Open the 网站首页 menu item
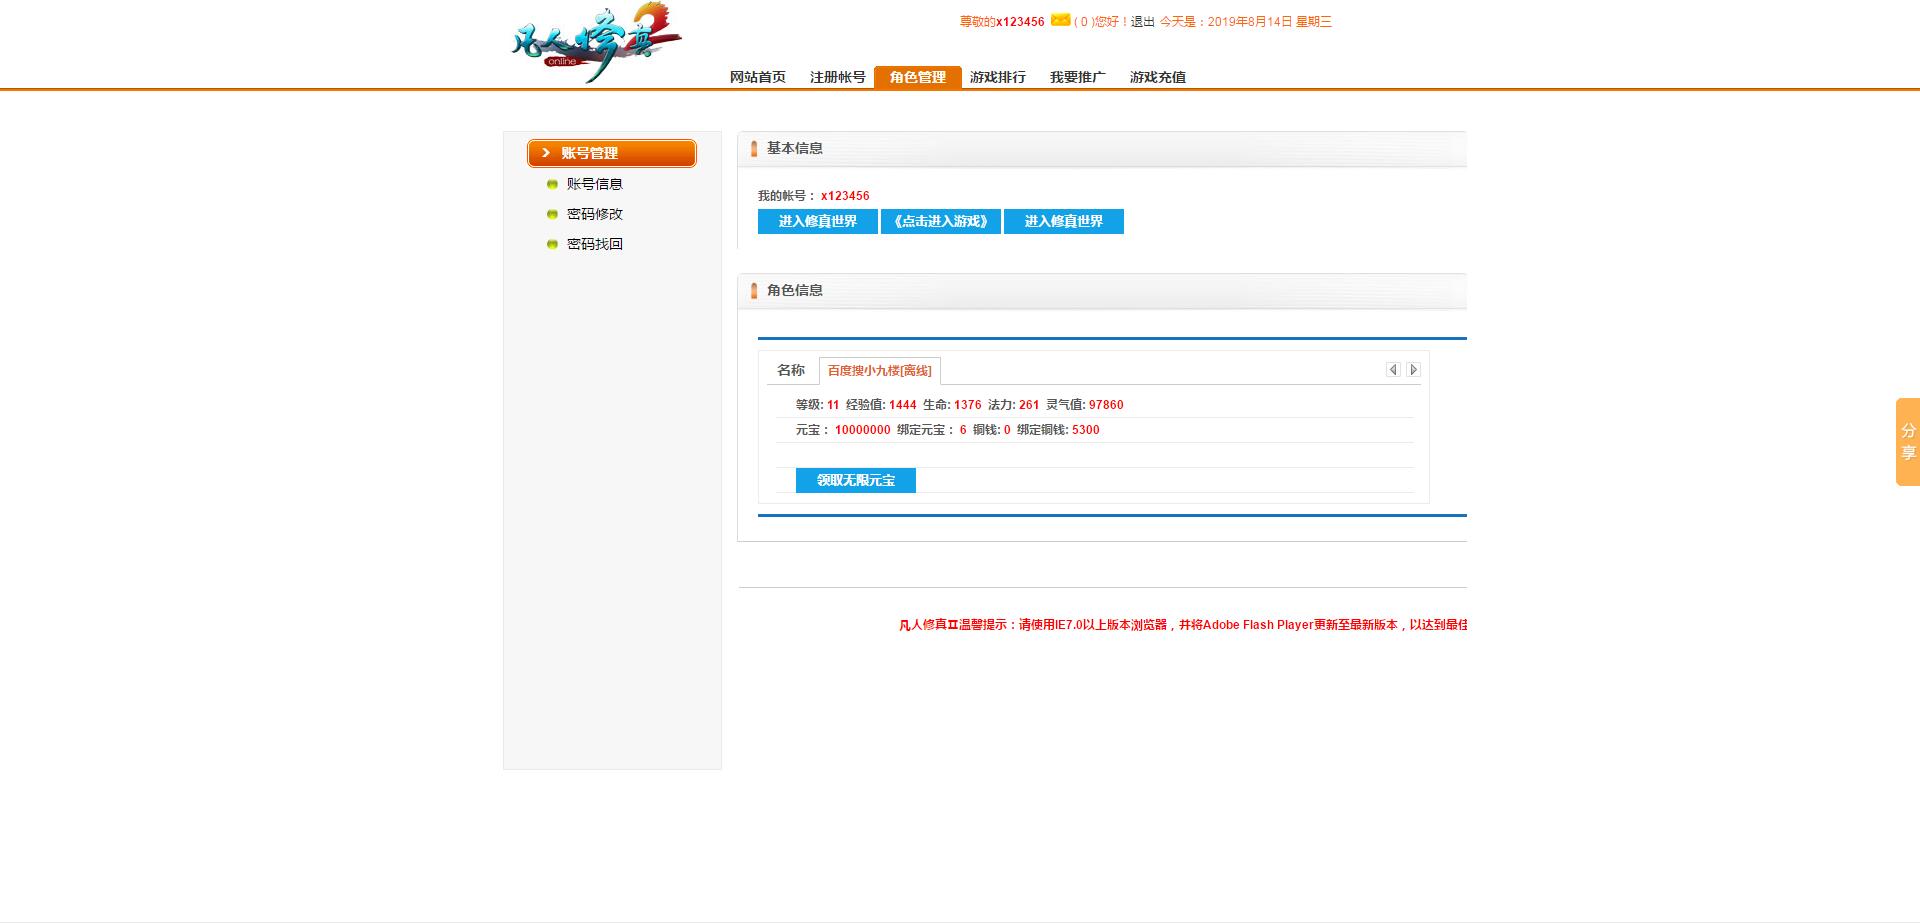The height and width of the screenshot is (923, 1920). point(757,77)
